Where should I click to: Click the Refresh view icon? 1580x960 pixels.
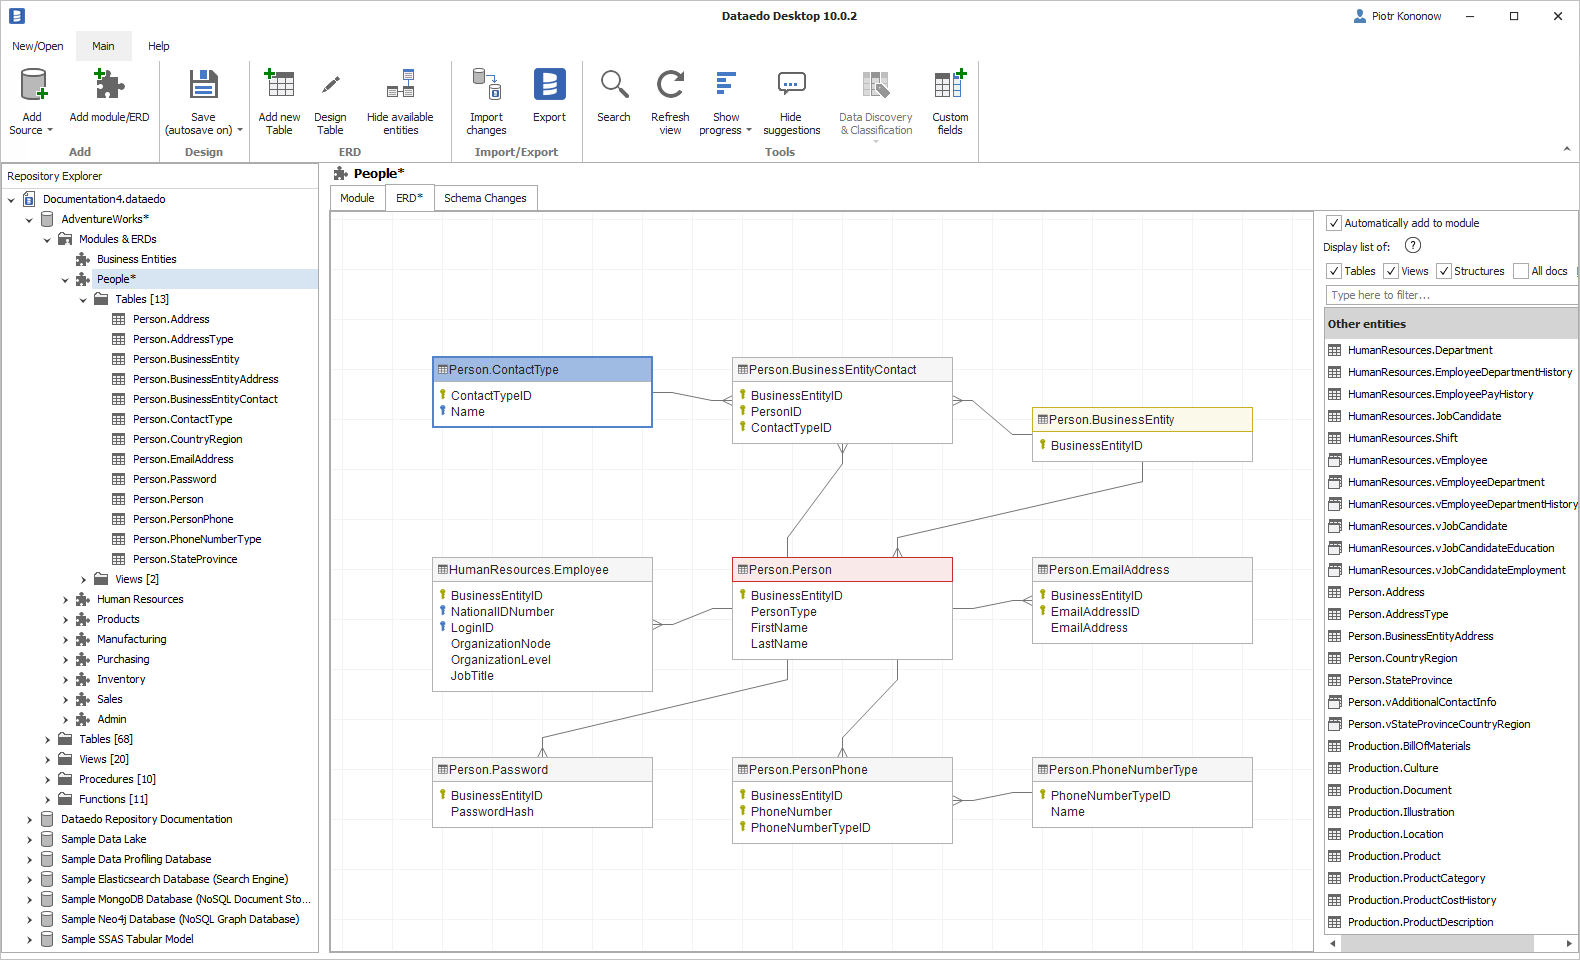coord(670,86)
